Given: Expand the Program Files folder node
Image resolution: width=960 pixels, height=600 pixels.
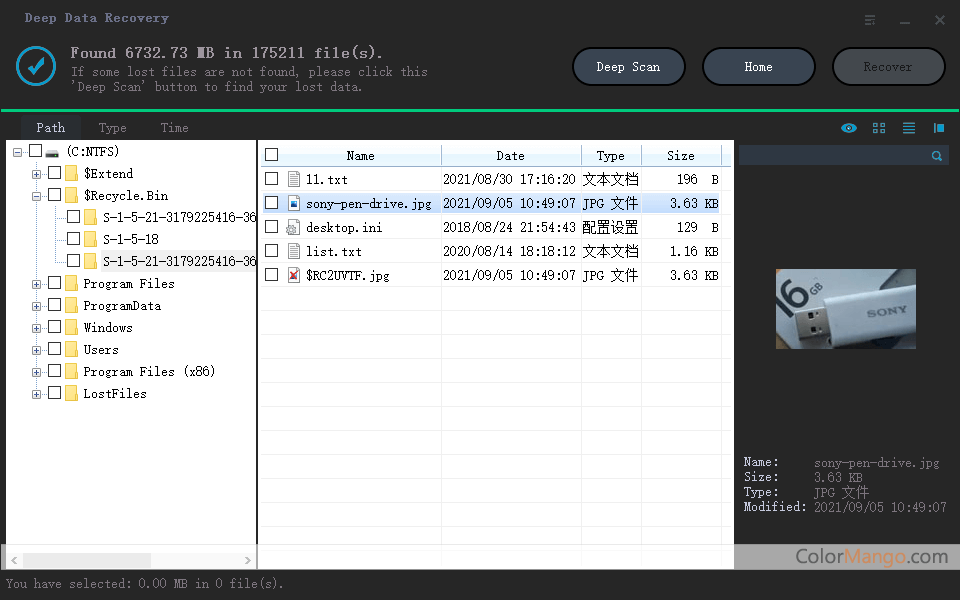Looking at the screenshot, I should (x=37, y=284).
